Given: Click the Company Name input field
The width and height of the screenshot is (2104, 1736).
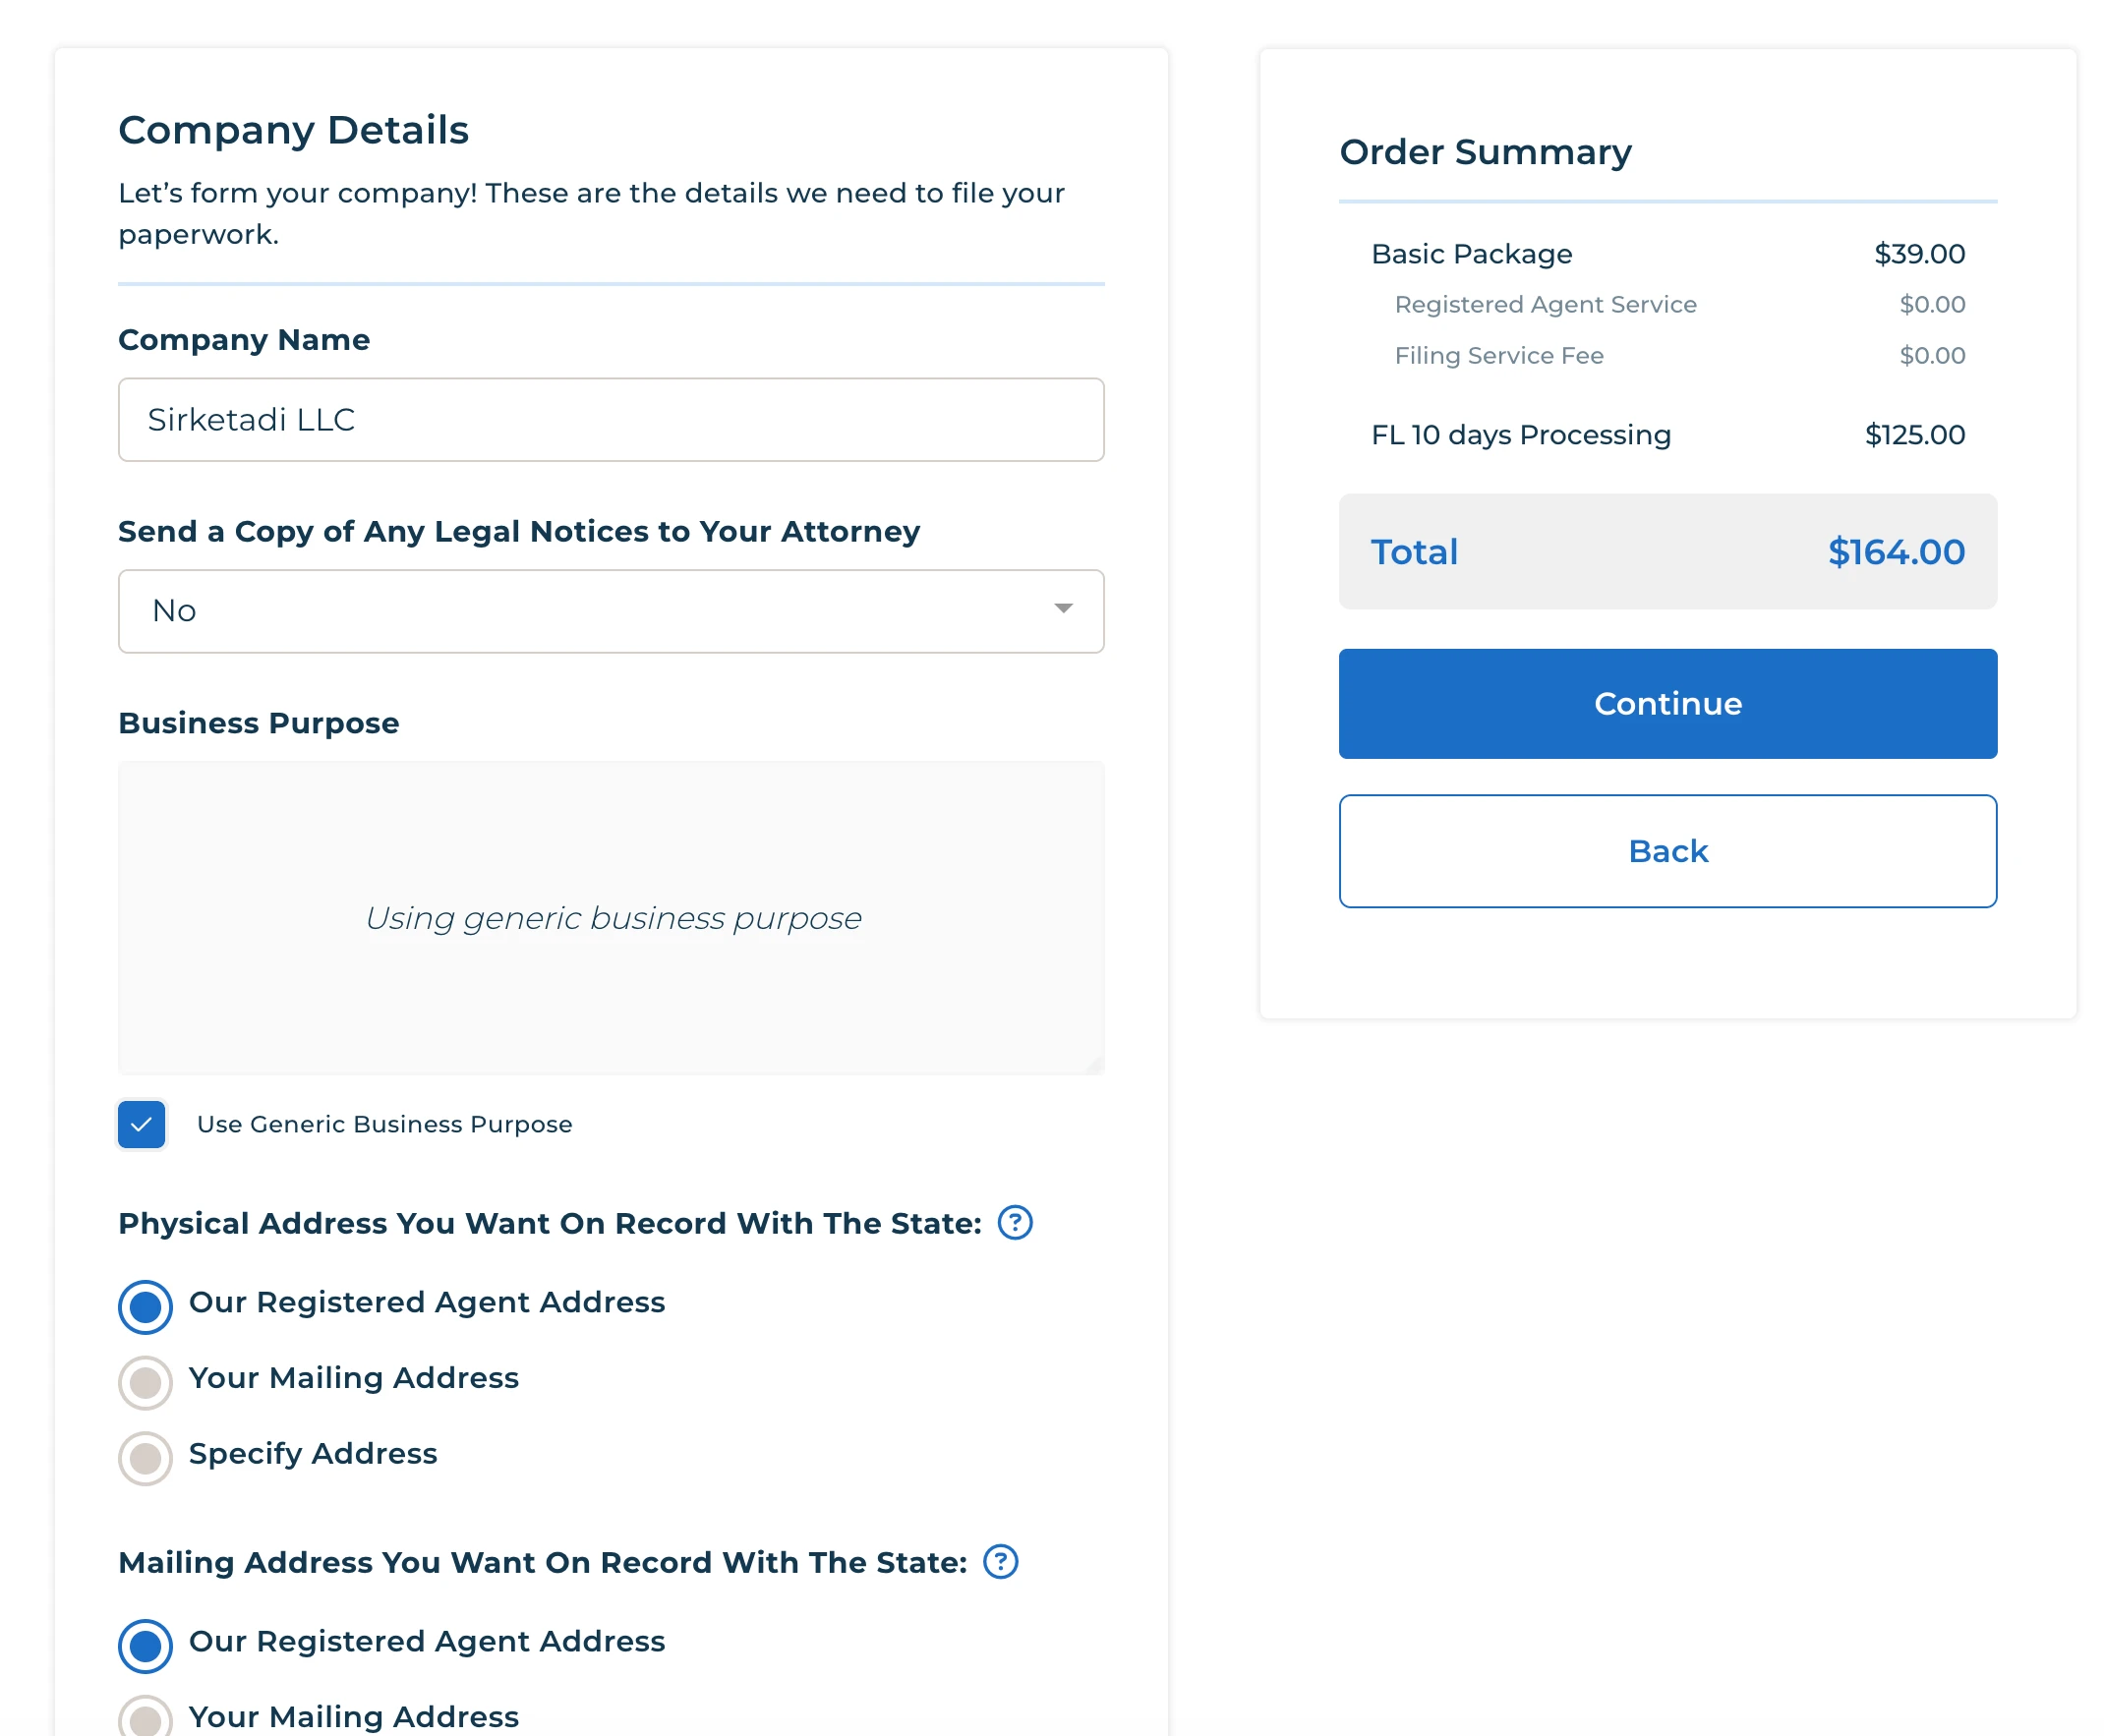Looking at the screenshot, I should tap(610, 420).
